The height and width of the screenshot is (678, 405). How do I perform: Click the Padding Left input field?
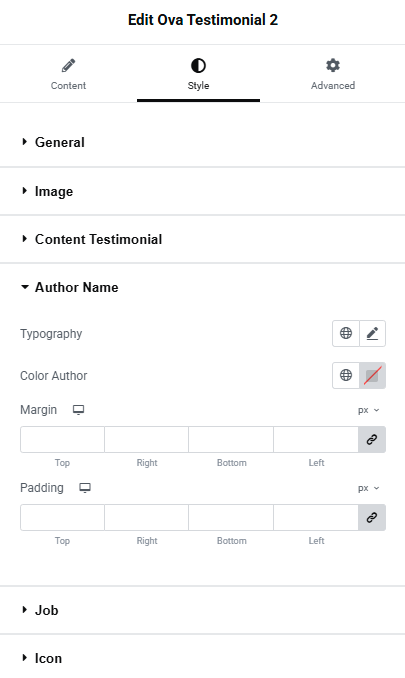pos(316,518)
